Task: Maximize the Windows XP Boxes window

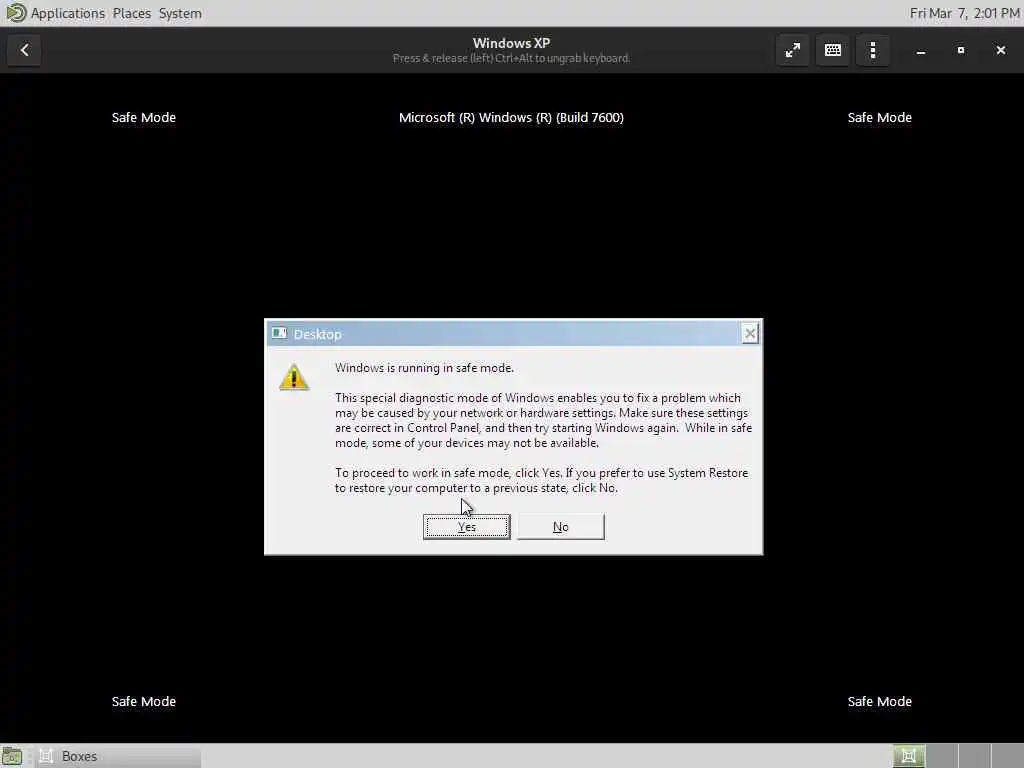Action: click(961, 50)
